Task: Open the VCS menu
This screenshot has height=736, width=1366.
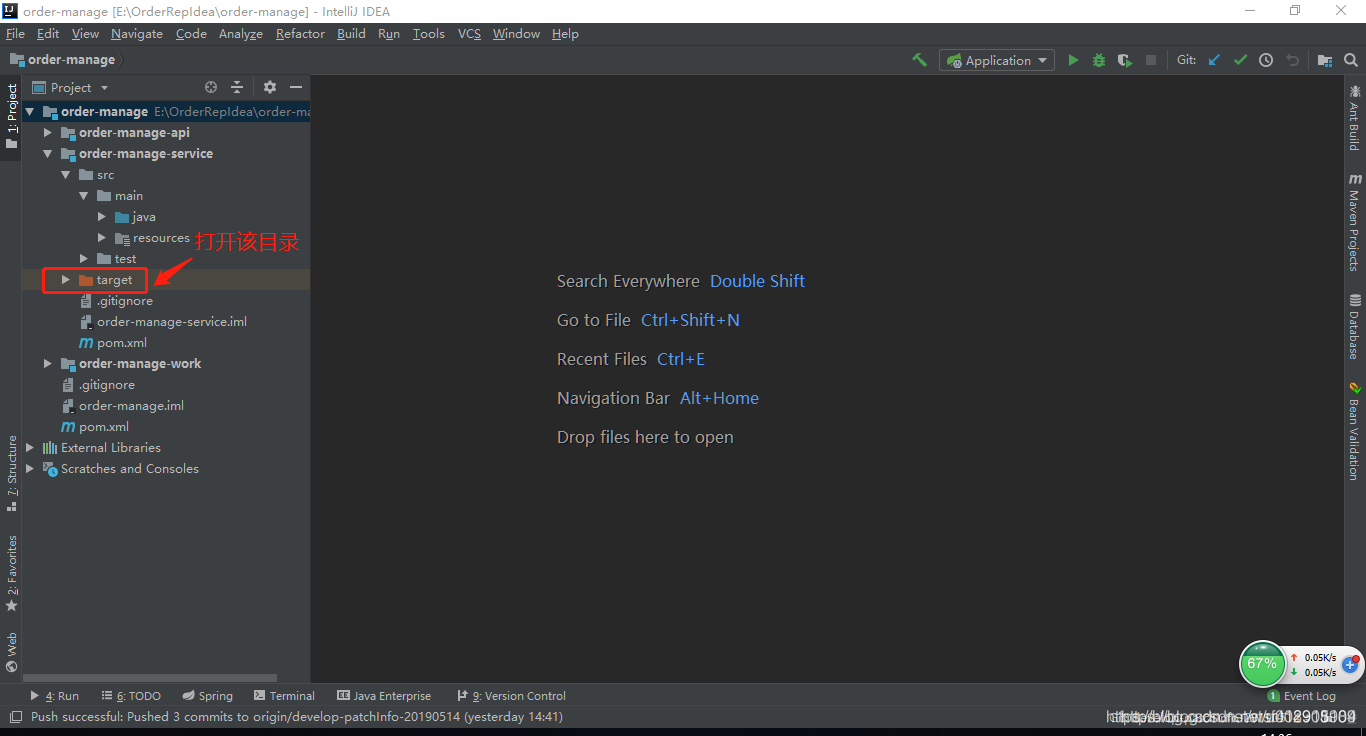Action: click(469, 34)
